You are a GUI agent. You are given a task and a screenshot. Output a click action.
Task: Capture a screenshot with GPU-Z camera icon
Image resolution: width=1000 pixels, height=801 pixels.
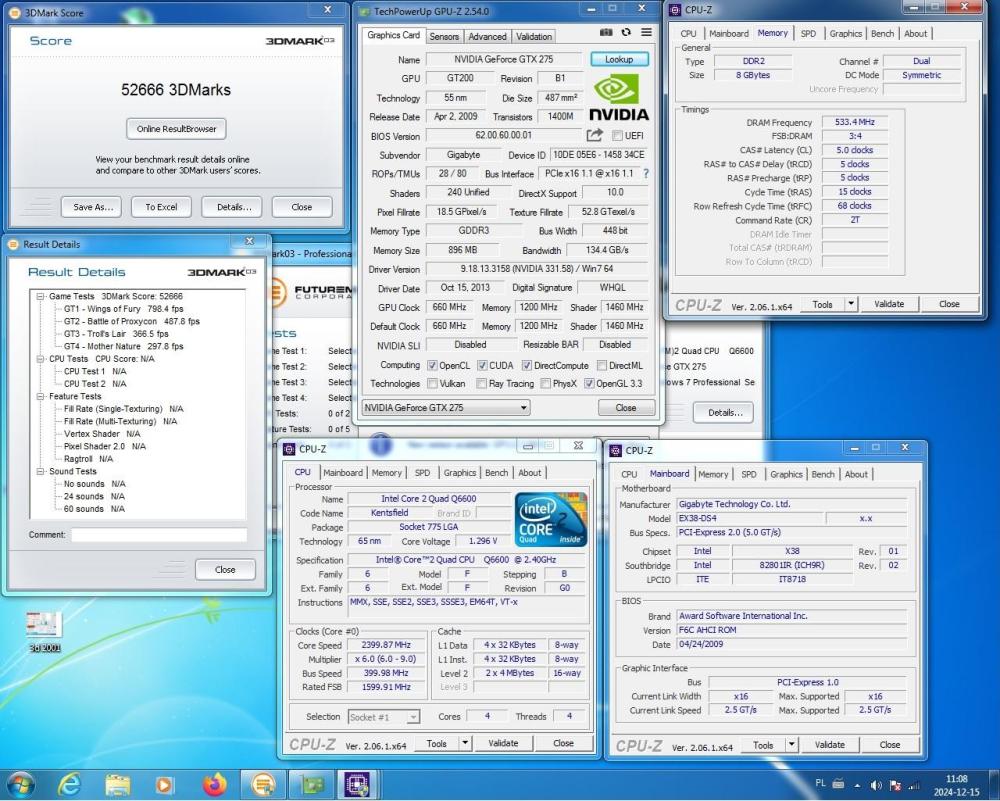point(605,33)
